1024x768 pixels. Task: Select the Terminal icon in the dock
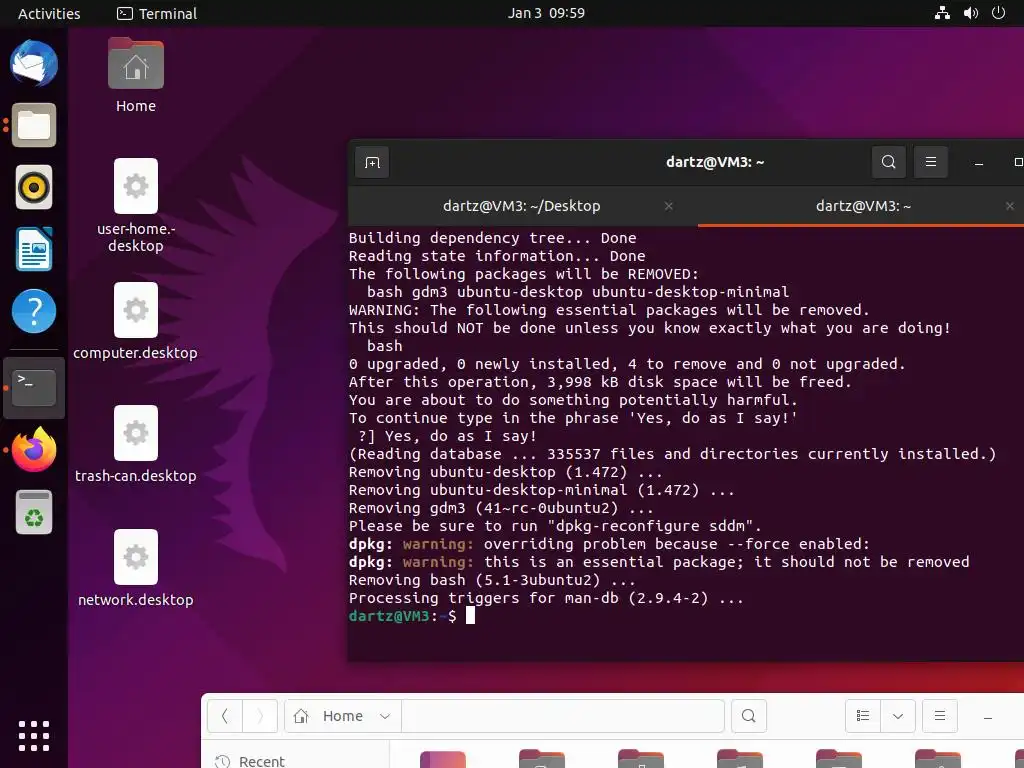pyautogui.click(x=34, y=387)
